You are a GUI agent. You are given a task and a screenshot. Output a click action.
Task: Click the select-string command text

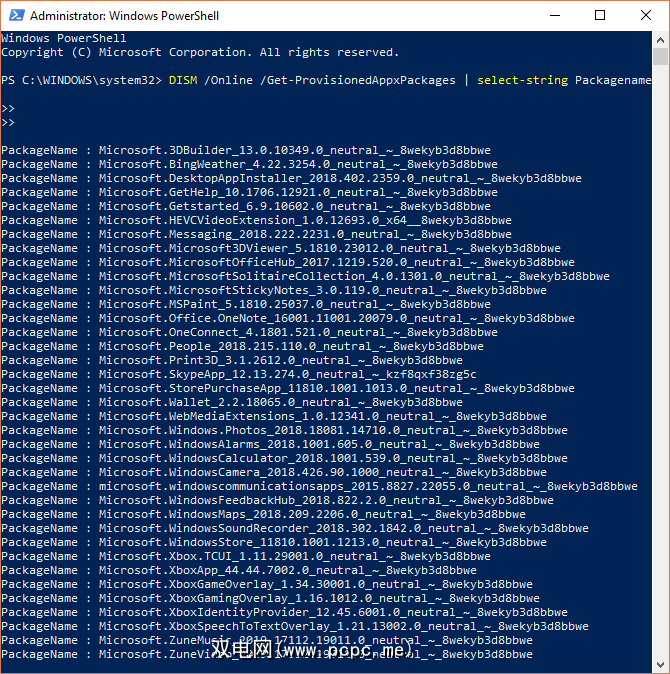(523, 80)
